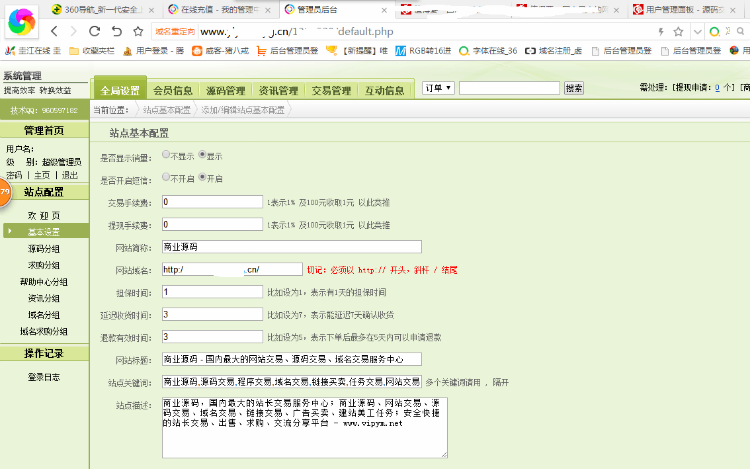Viewport: 750px width, 469px height.
Task: Click the 搜索 search button
Action: [573, 88]
